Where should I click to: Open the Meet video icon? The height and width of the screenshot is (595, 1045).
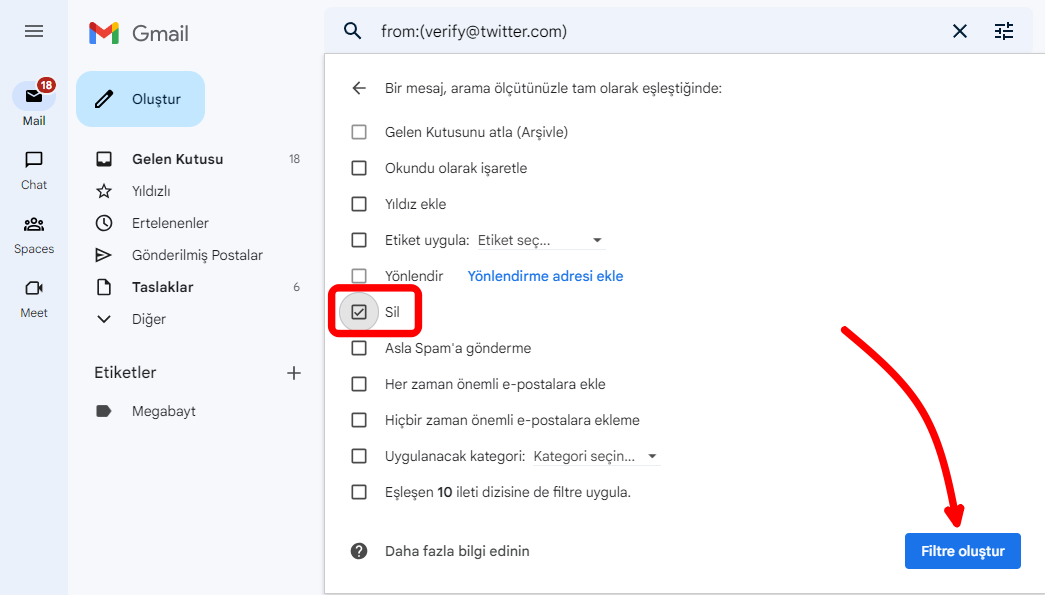pyautogui.click(x=34, y=288)
